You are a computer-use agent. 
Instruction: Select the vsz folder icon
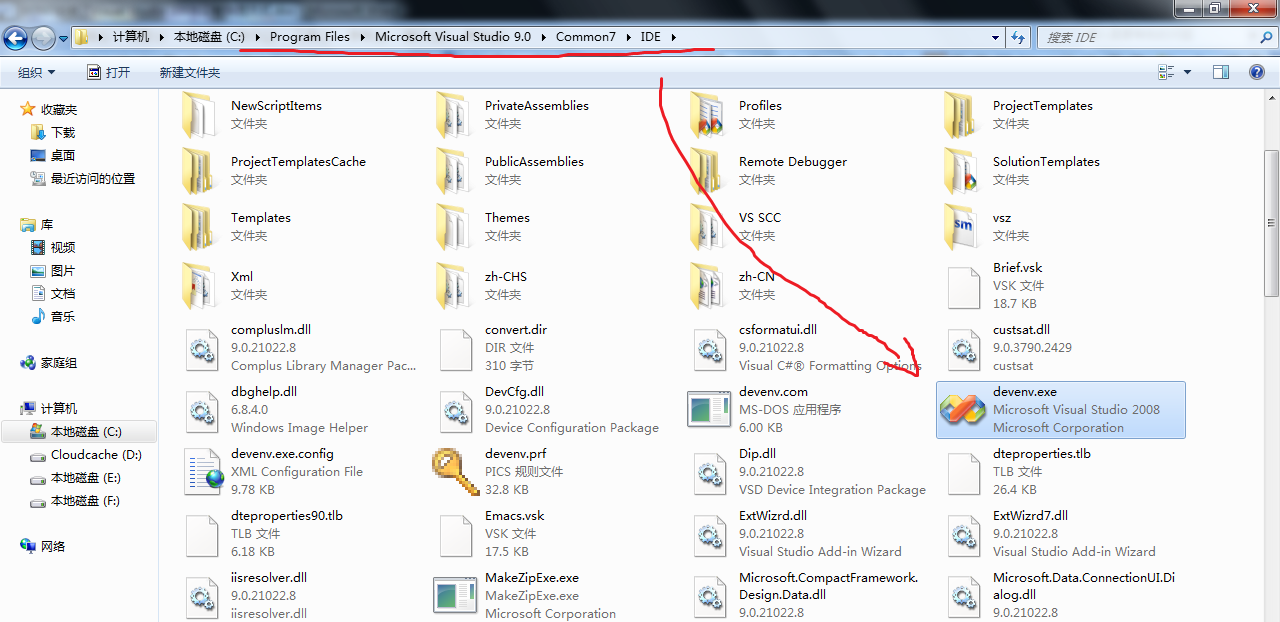coord(963,226)
